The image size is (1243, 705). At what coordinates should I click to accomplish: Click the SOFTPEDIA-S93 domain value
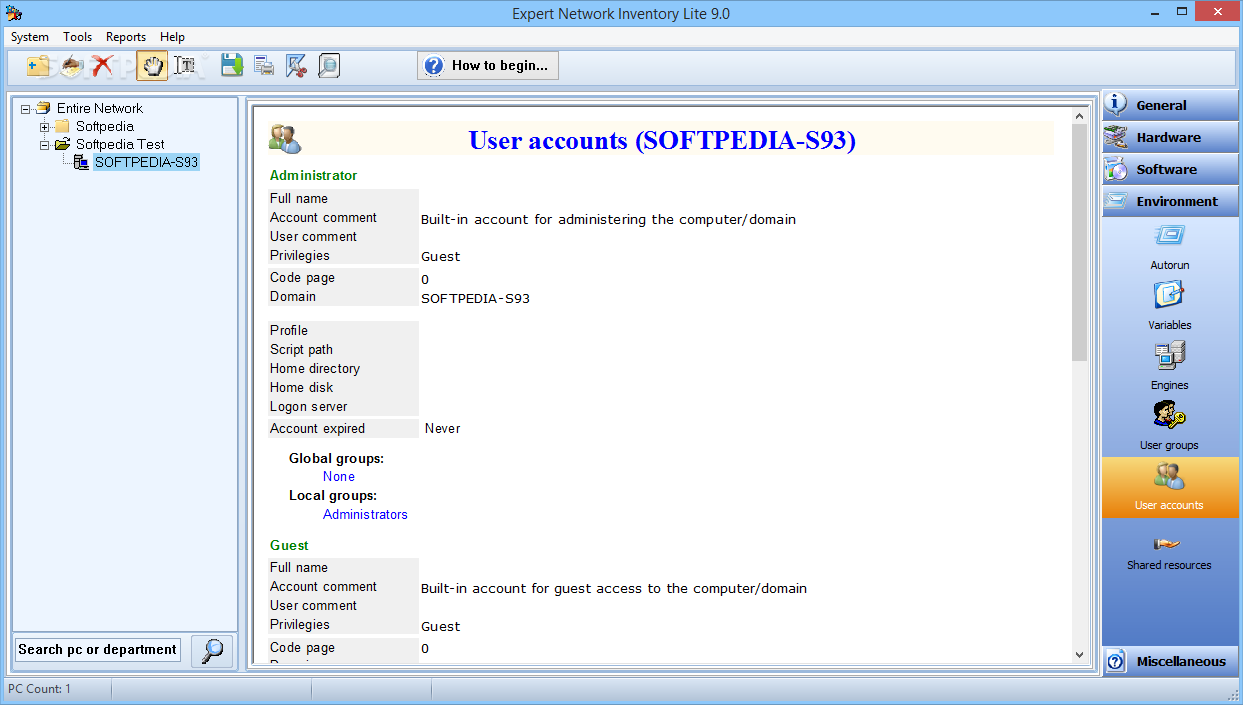click(475, 298)
